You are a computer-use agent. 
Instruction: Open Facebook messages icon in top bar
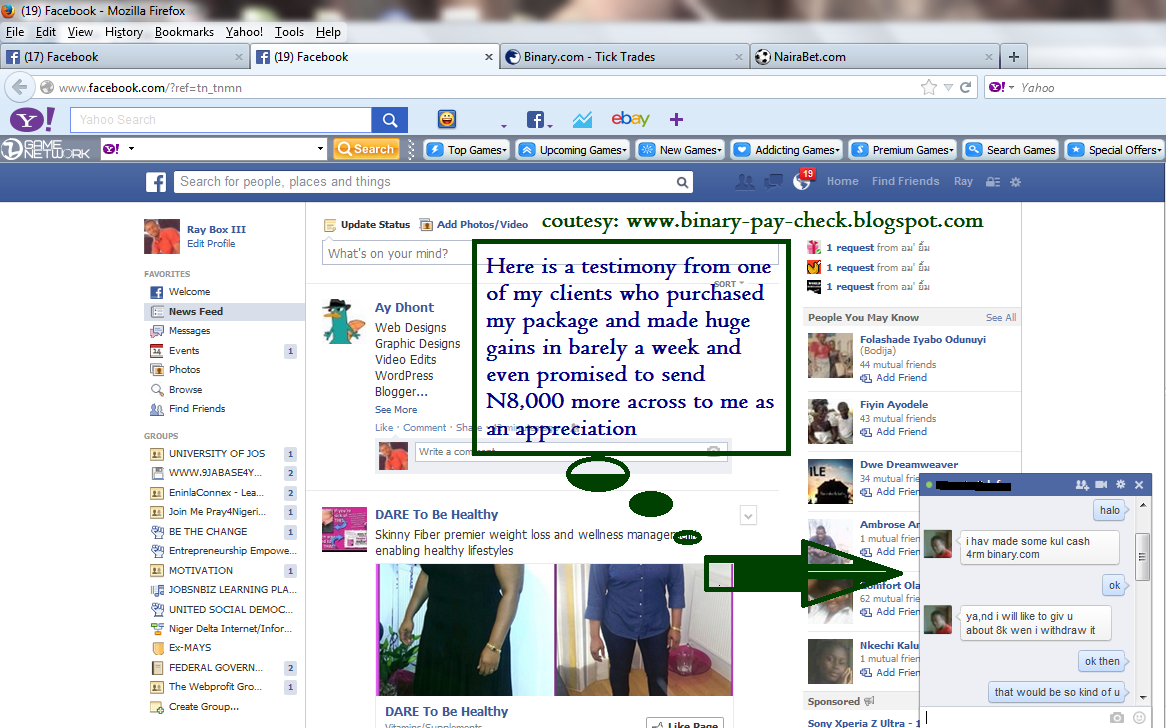pos(773,181)
